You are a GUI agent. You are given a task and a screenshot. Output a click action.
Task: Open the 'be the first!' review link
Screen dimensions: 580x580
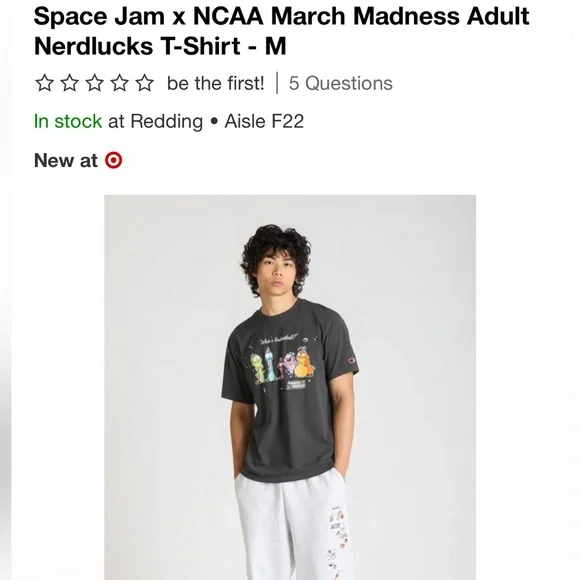click(x=216, y=83)
